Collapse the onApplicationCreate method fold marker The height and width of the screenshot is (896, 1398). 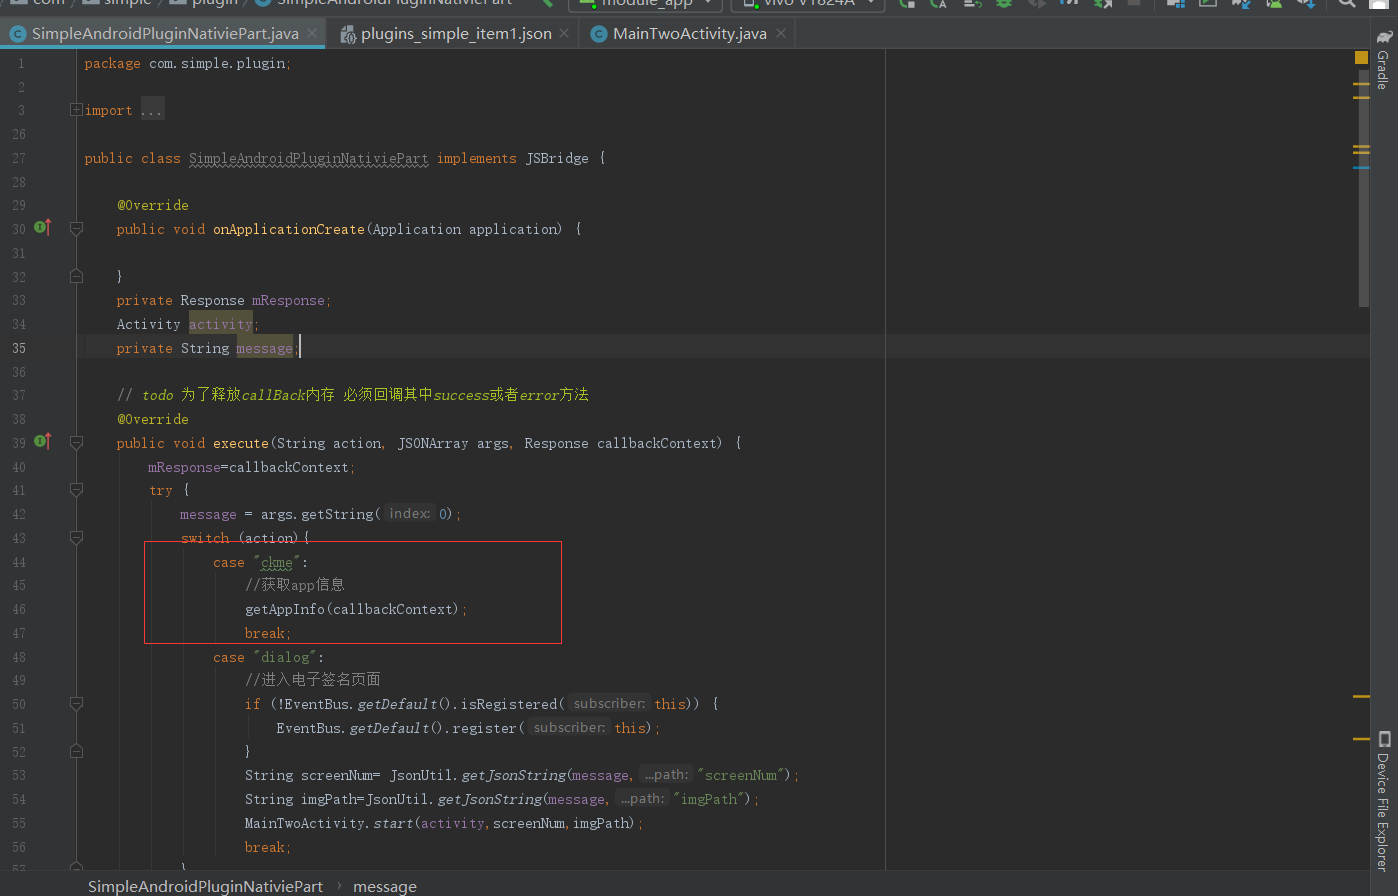76,229
